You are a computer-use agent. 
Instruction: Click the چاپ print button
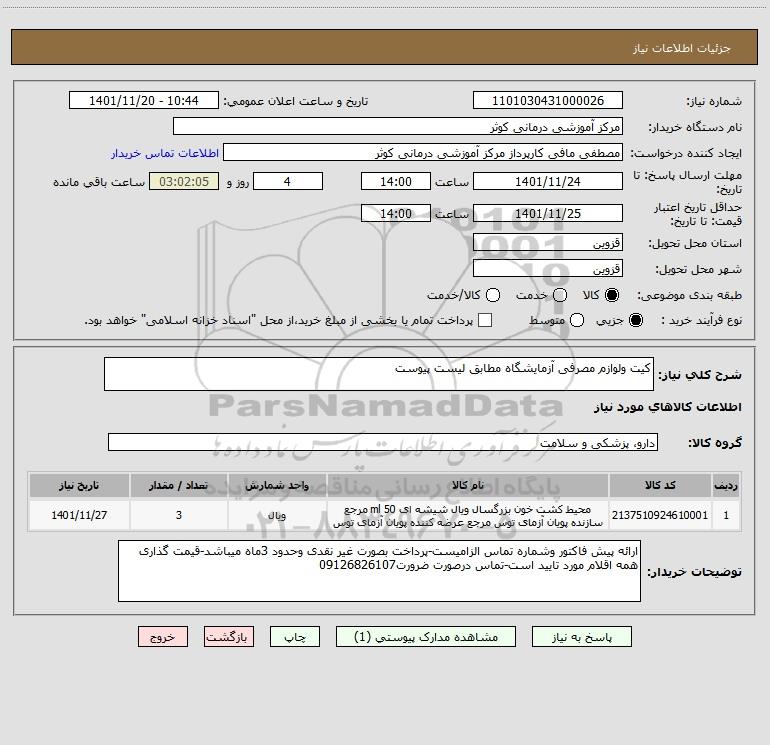tap(295, 637)
